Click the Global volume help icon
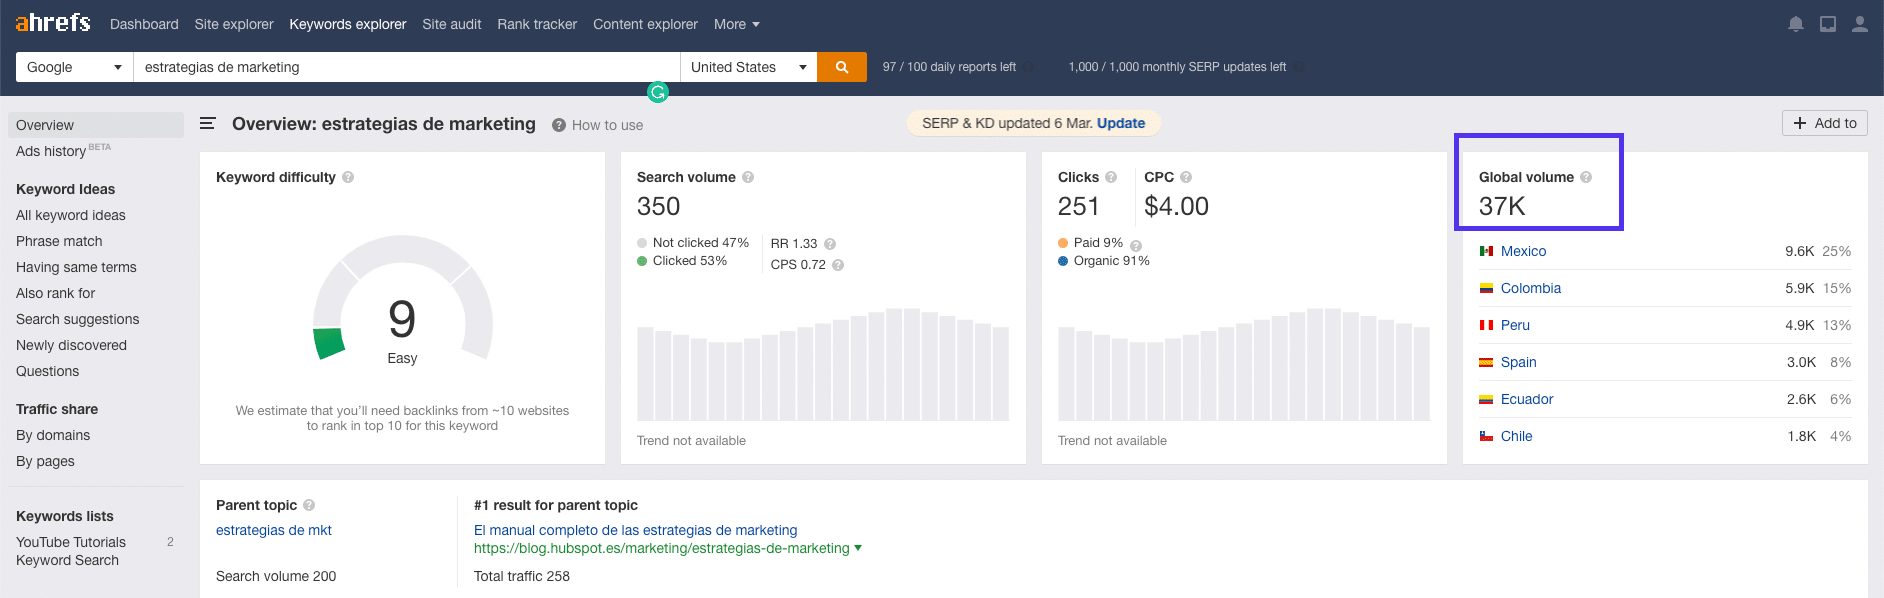1884x598 pixels. 1586,177
